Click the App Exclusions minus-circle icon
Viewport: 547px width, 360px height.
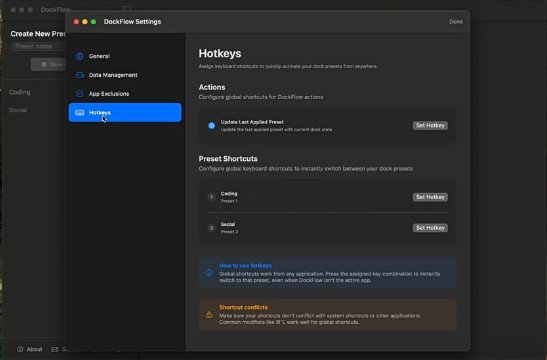pyautogui.click(x=80, y=93)
